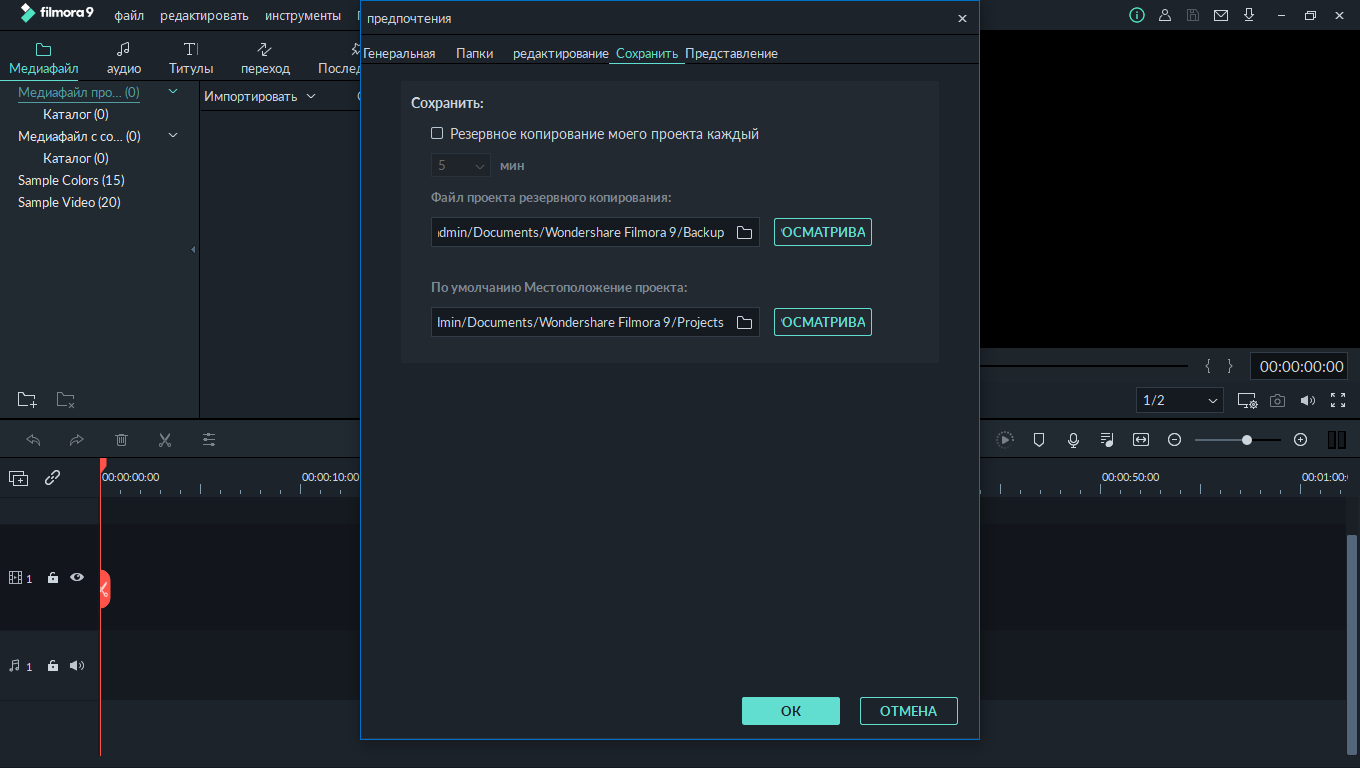Toggle visibility eye on video track 1
The image size is (1360, 768).
tap(77, 578)
